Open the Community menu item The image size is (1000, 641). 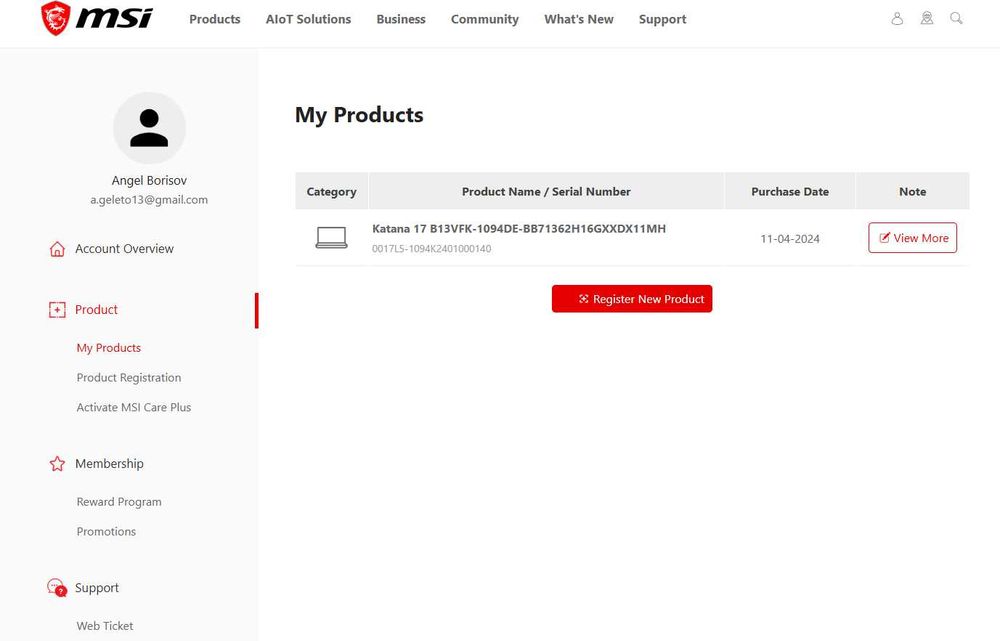pos(485,19)
